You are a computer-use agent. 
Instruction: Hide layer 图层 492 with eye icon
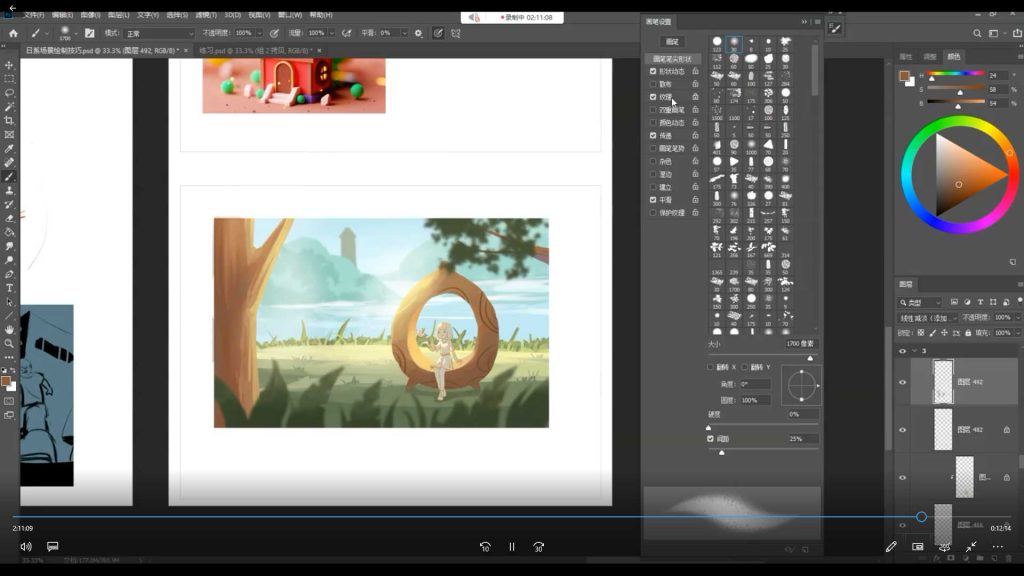point(902,382)
